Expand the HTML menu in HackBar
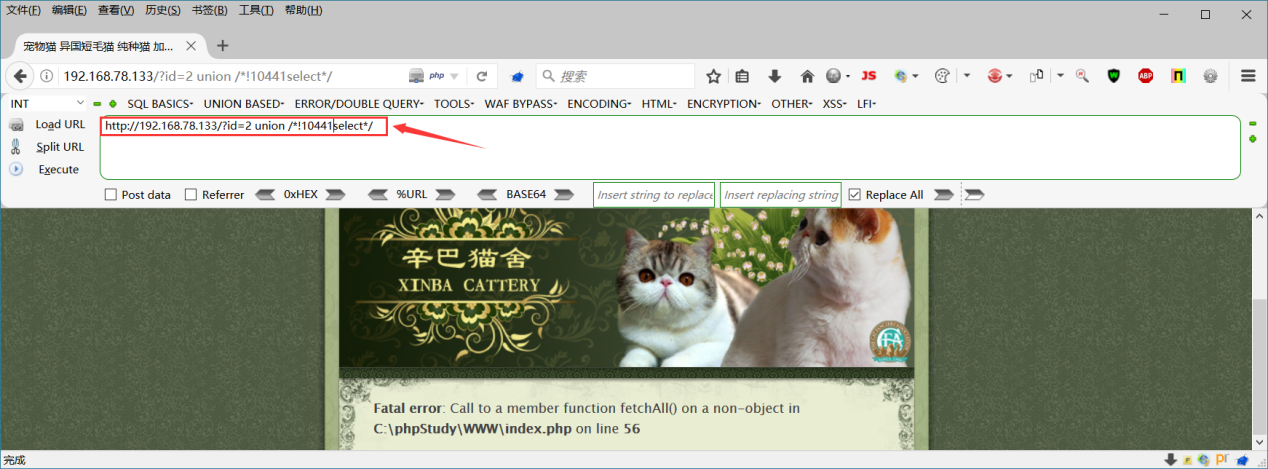1268x469 pixels. [x=659, y=104]
